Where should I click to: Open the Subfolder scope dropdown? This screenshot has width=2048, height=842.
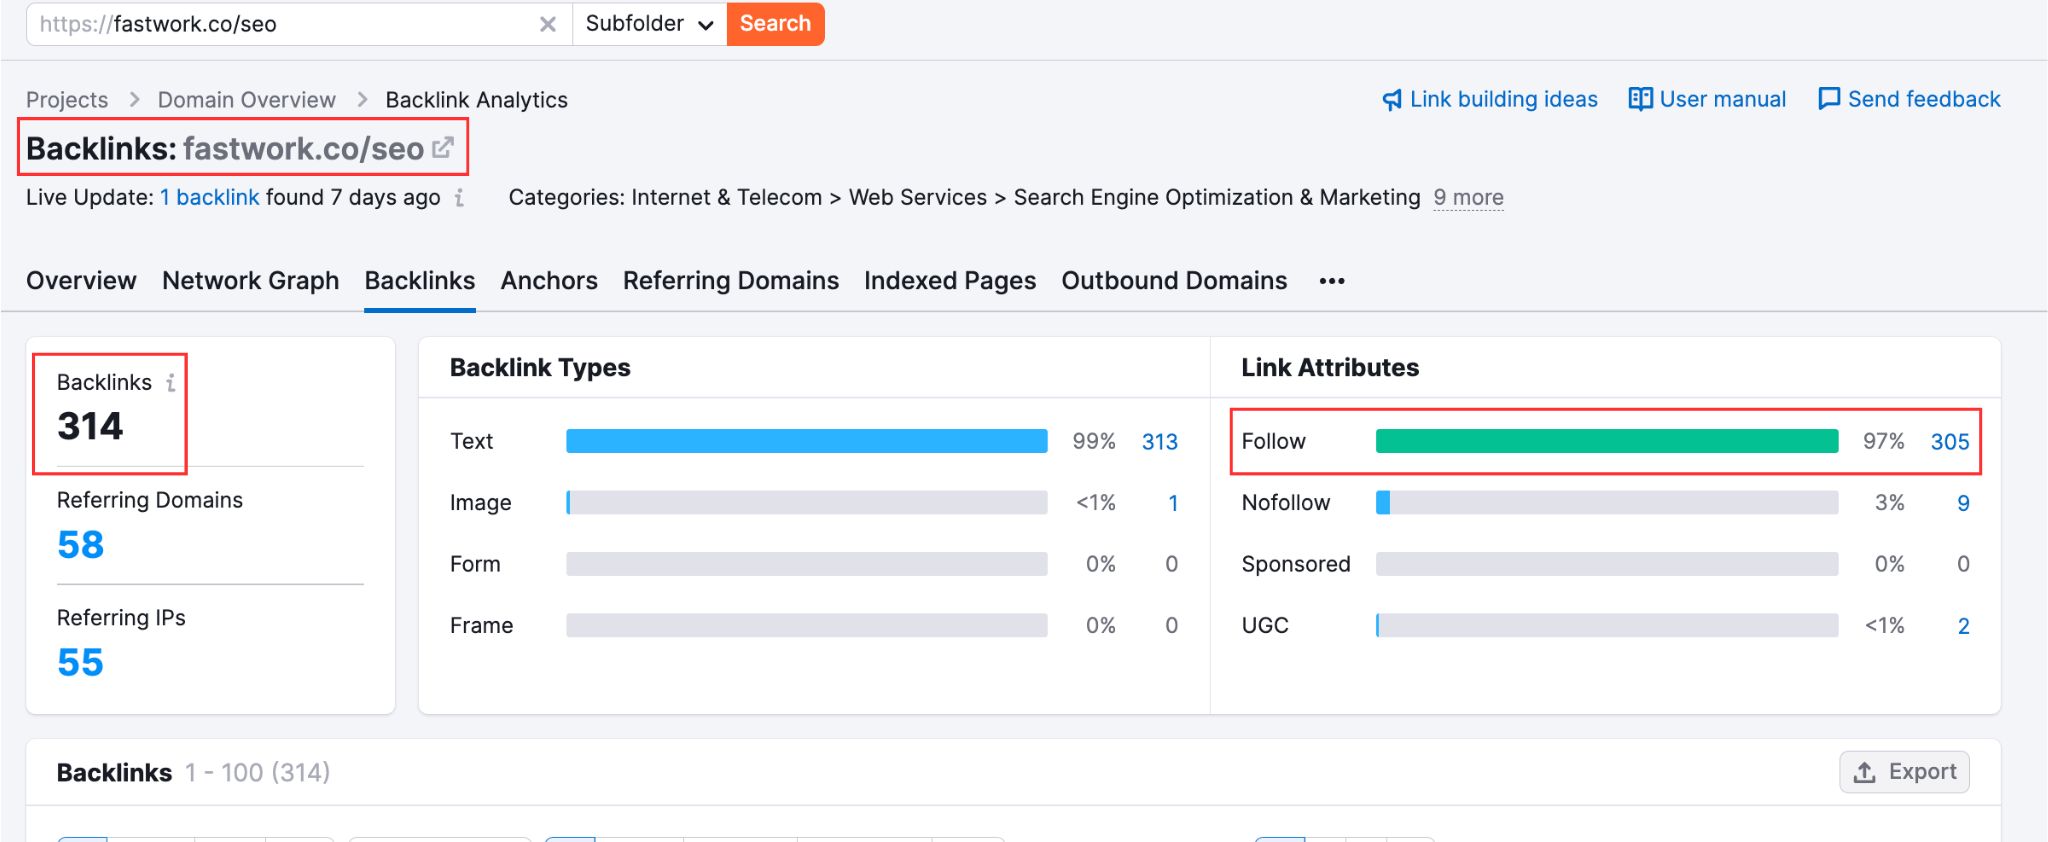coord(649,24)
